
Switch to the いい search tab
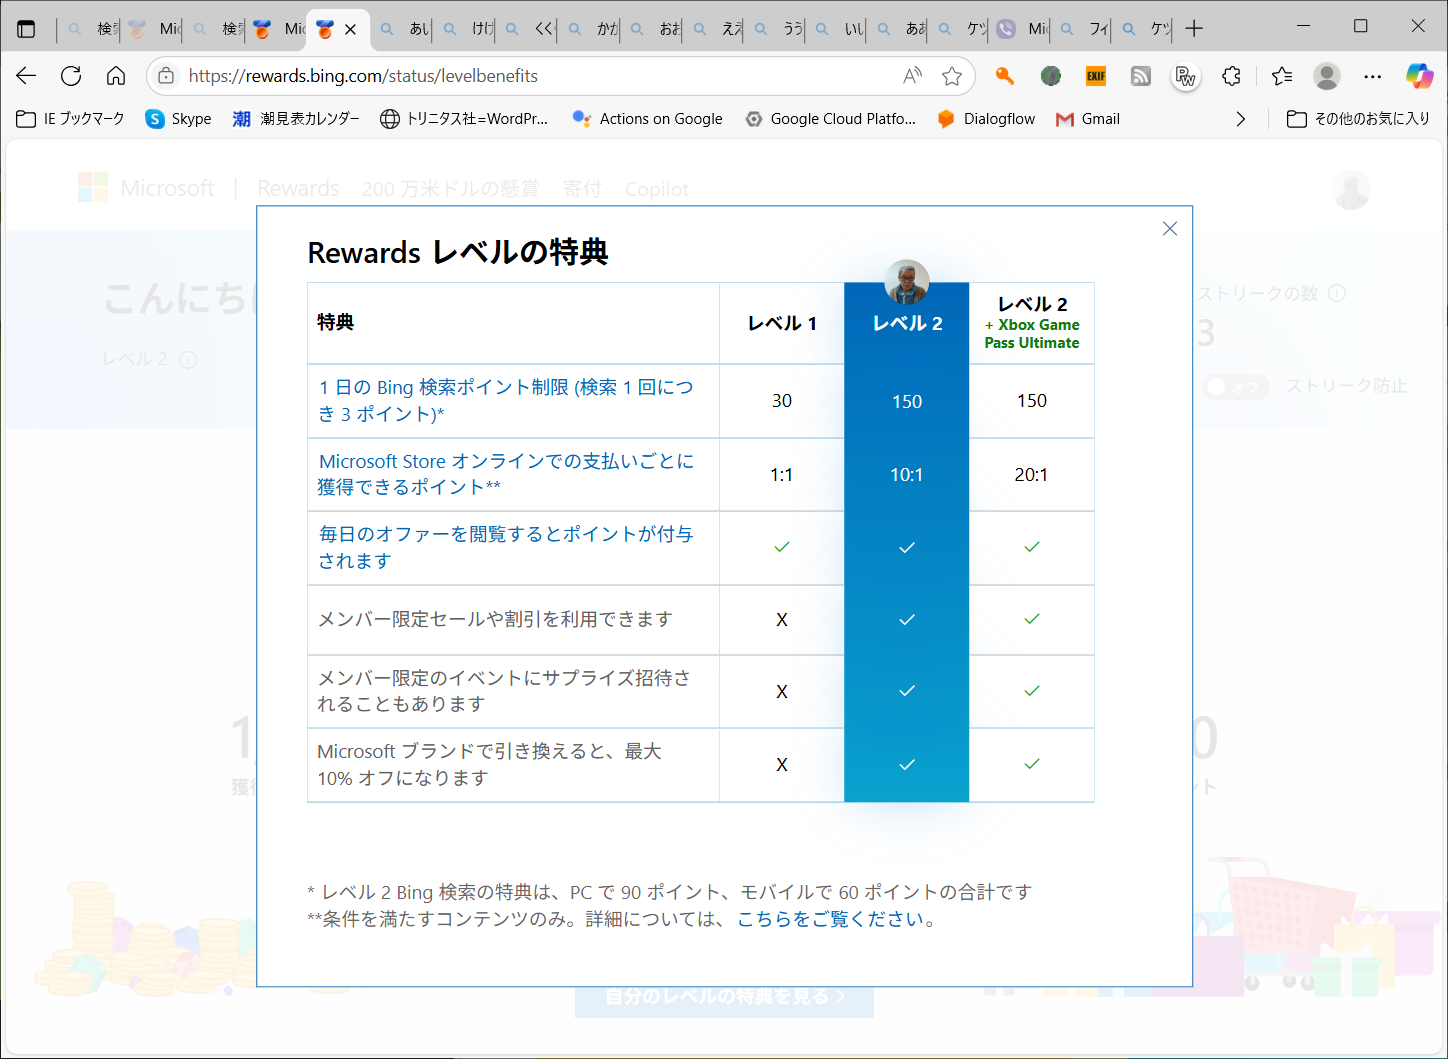pyautogui.click(x=838, y=29)
